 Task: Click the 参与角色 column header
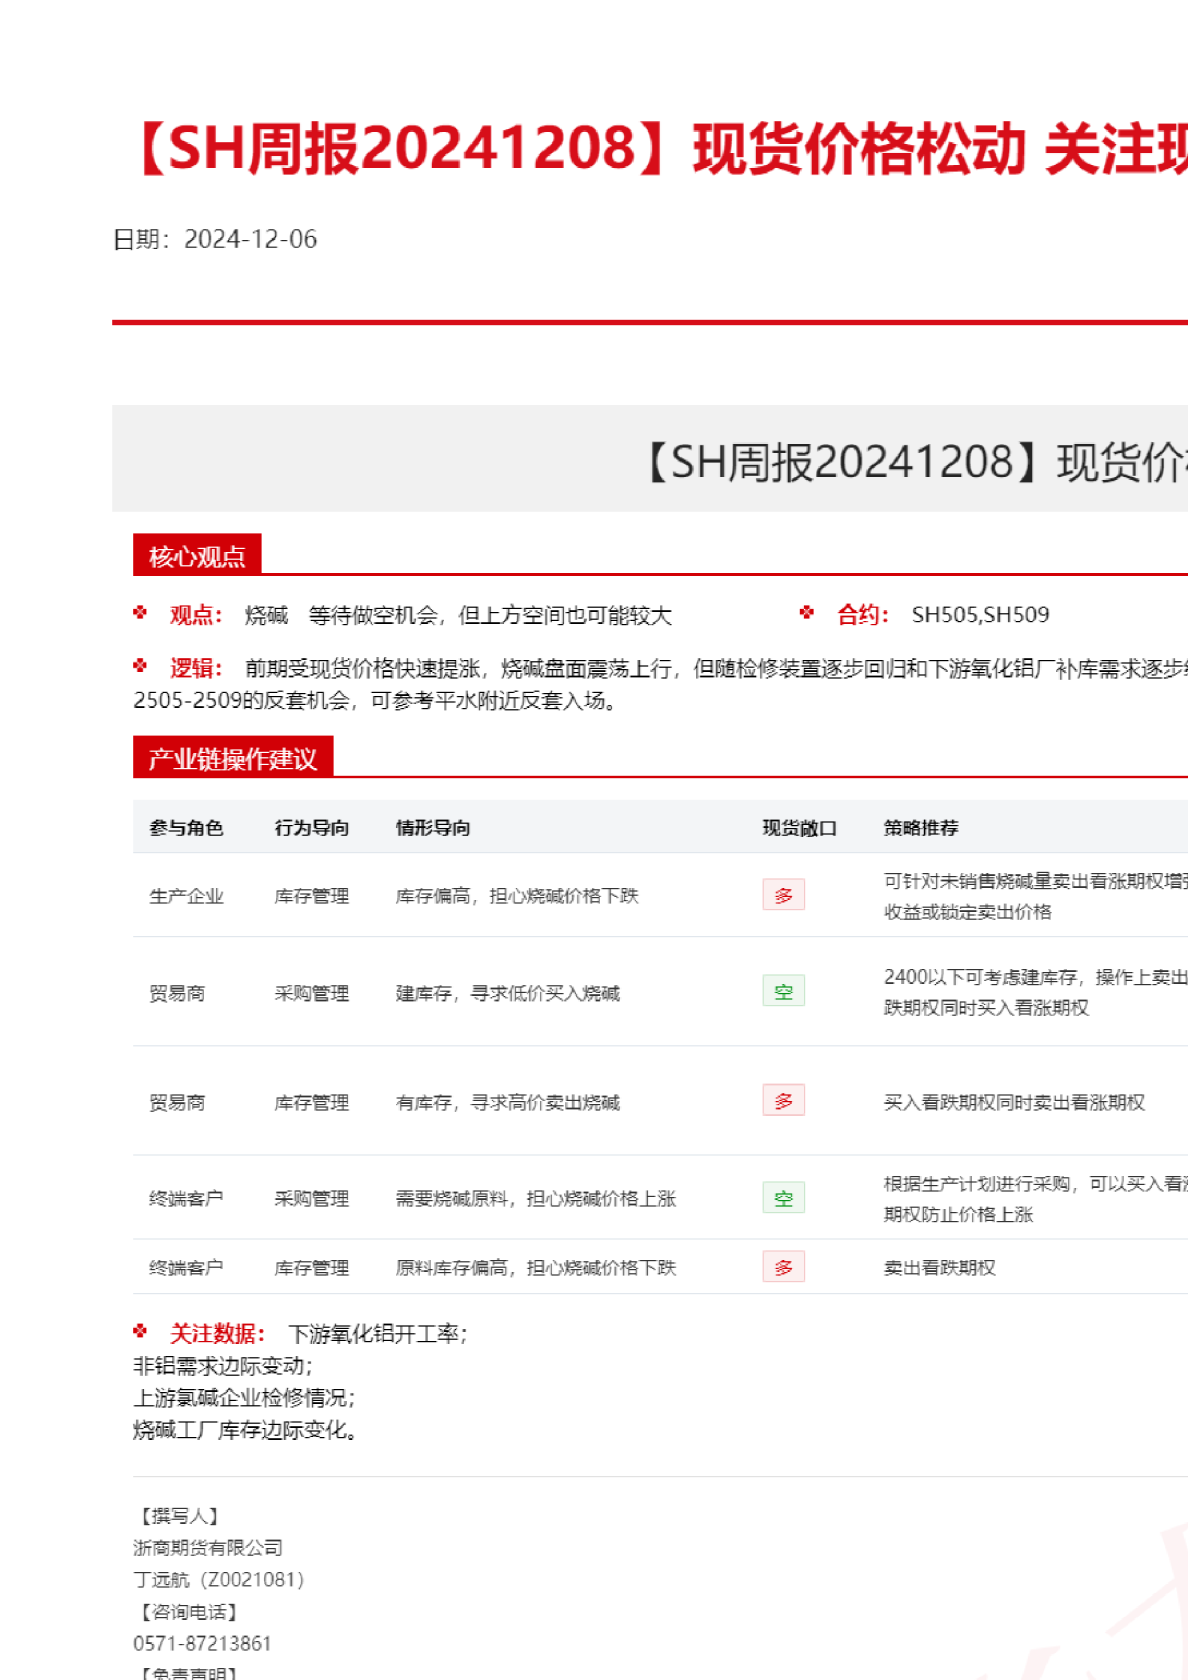pos(186,828)
